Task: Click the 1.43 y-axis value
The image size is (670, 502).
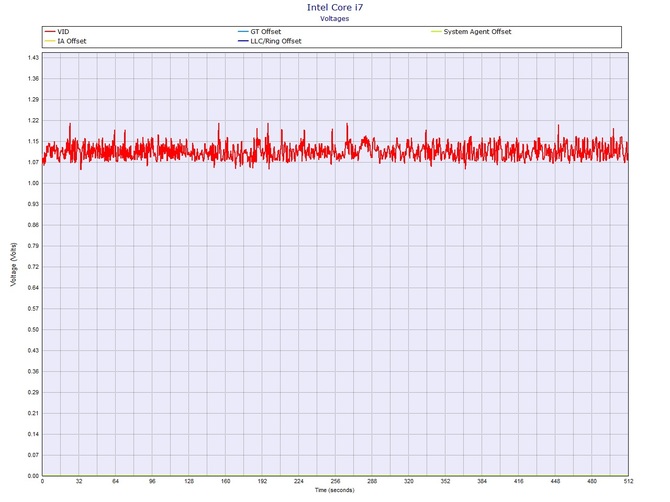Action: coord(33,58)
